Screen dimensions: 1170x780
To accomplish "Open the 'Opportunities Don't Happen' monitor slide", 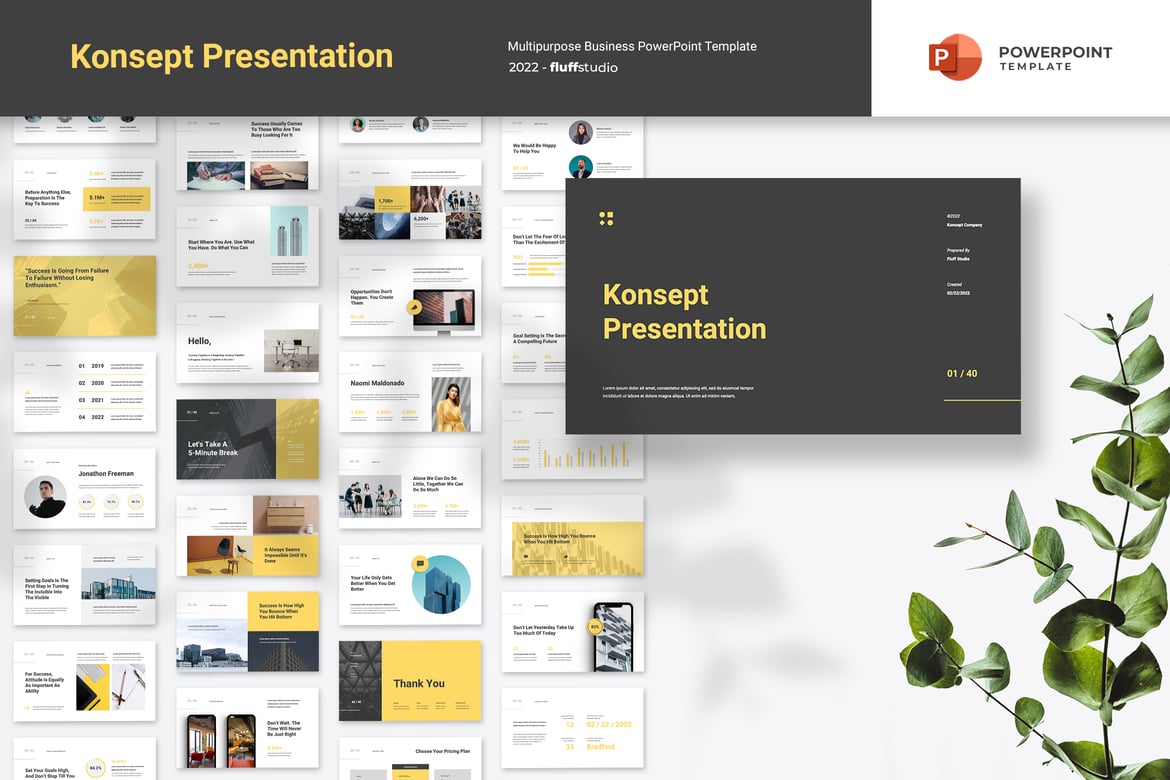I will (x=410, y=296).
